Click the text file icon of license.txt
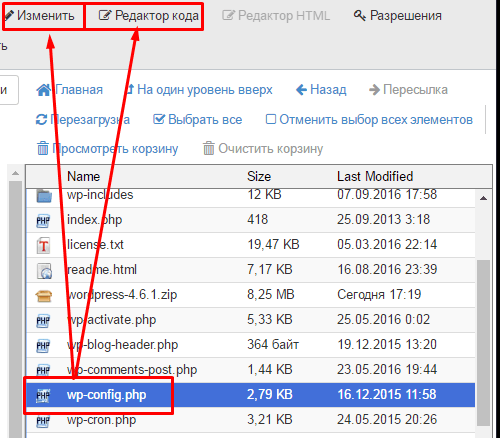Image resolution: width=500 pixels, height=438 pixels. coord(43,246)
